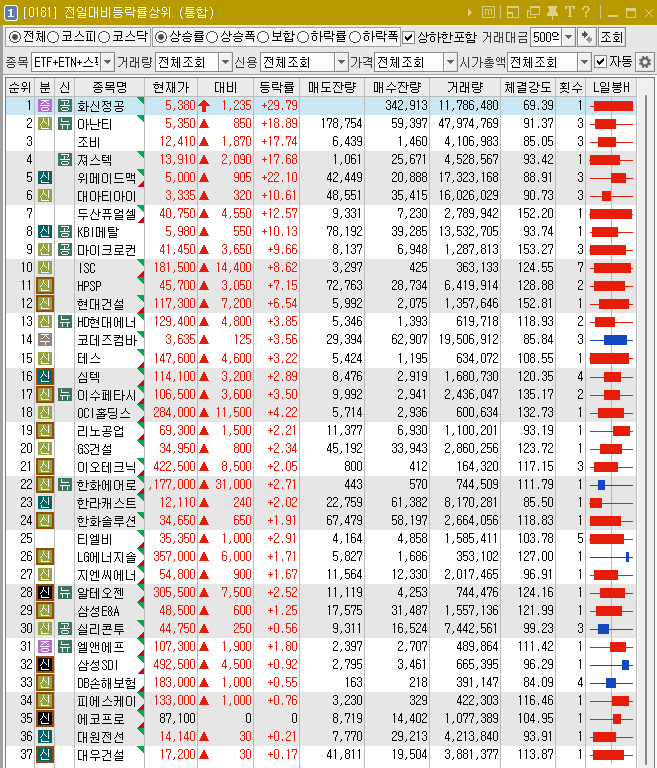Open the 시가총액 전체조회 dropdown

pos(584,62)
